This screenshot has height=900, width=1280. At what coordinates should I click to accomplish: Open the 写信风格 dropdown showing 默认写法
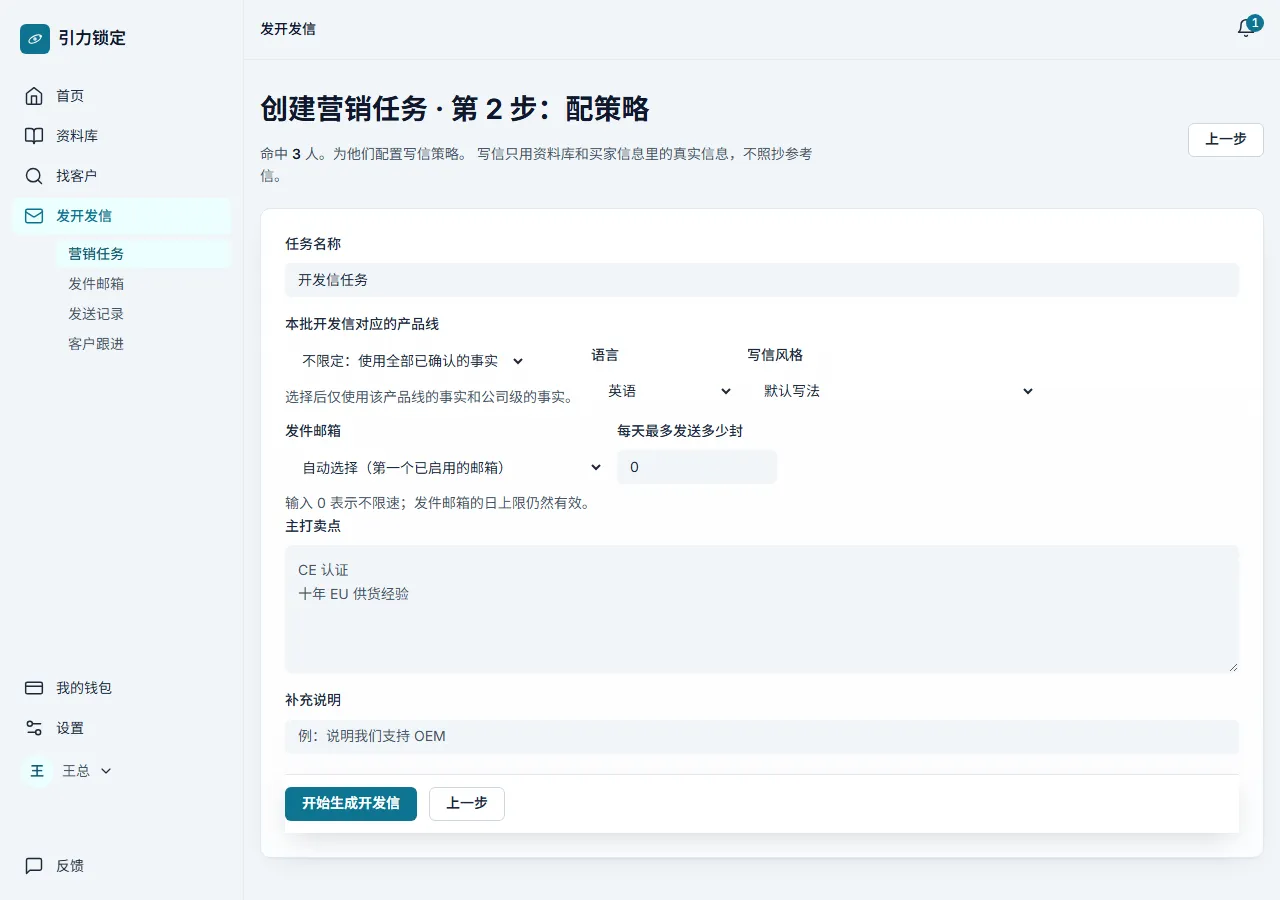pos(897,391)
